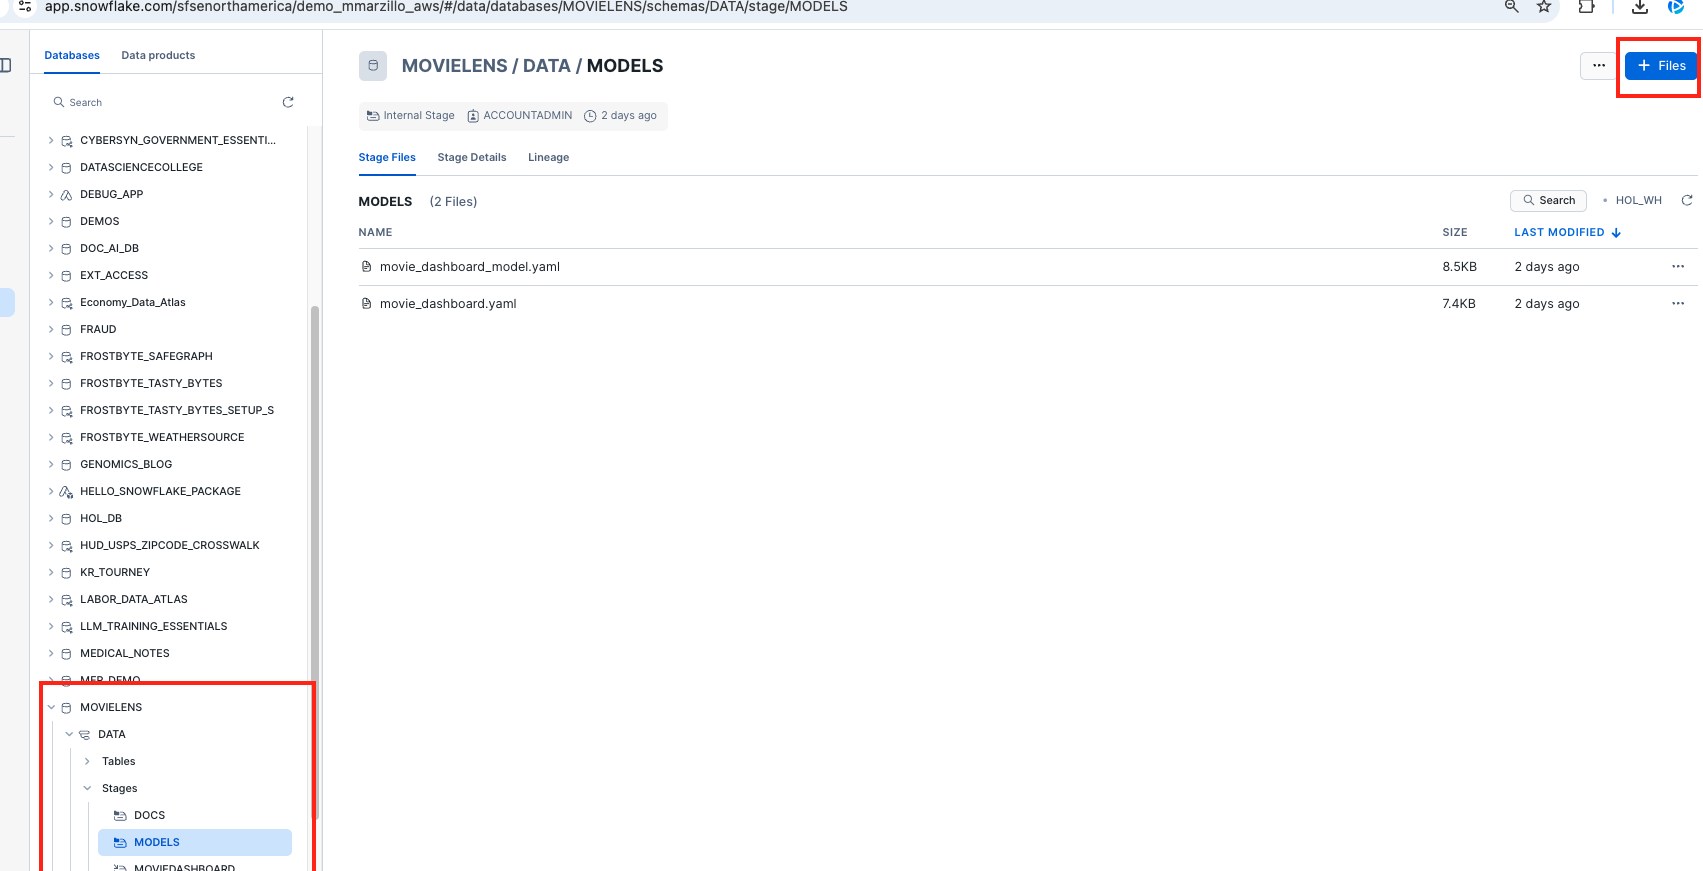Screen dimensions: 1703x871
Task: Expand the DEMOS database node
Action: (51, 222)
